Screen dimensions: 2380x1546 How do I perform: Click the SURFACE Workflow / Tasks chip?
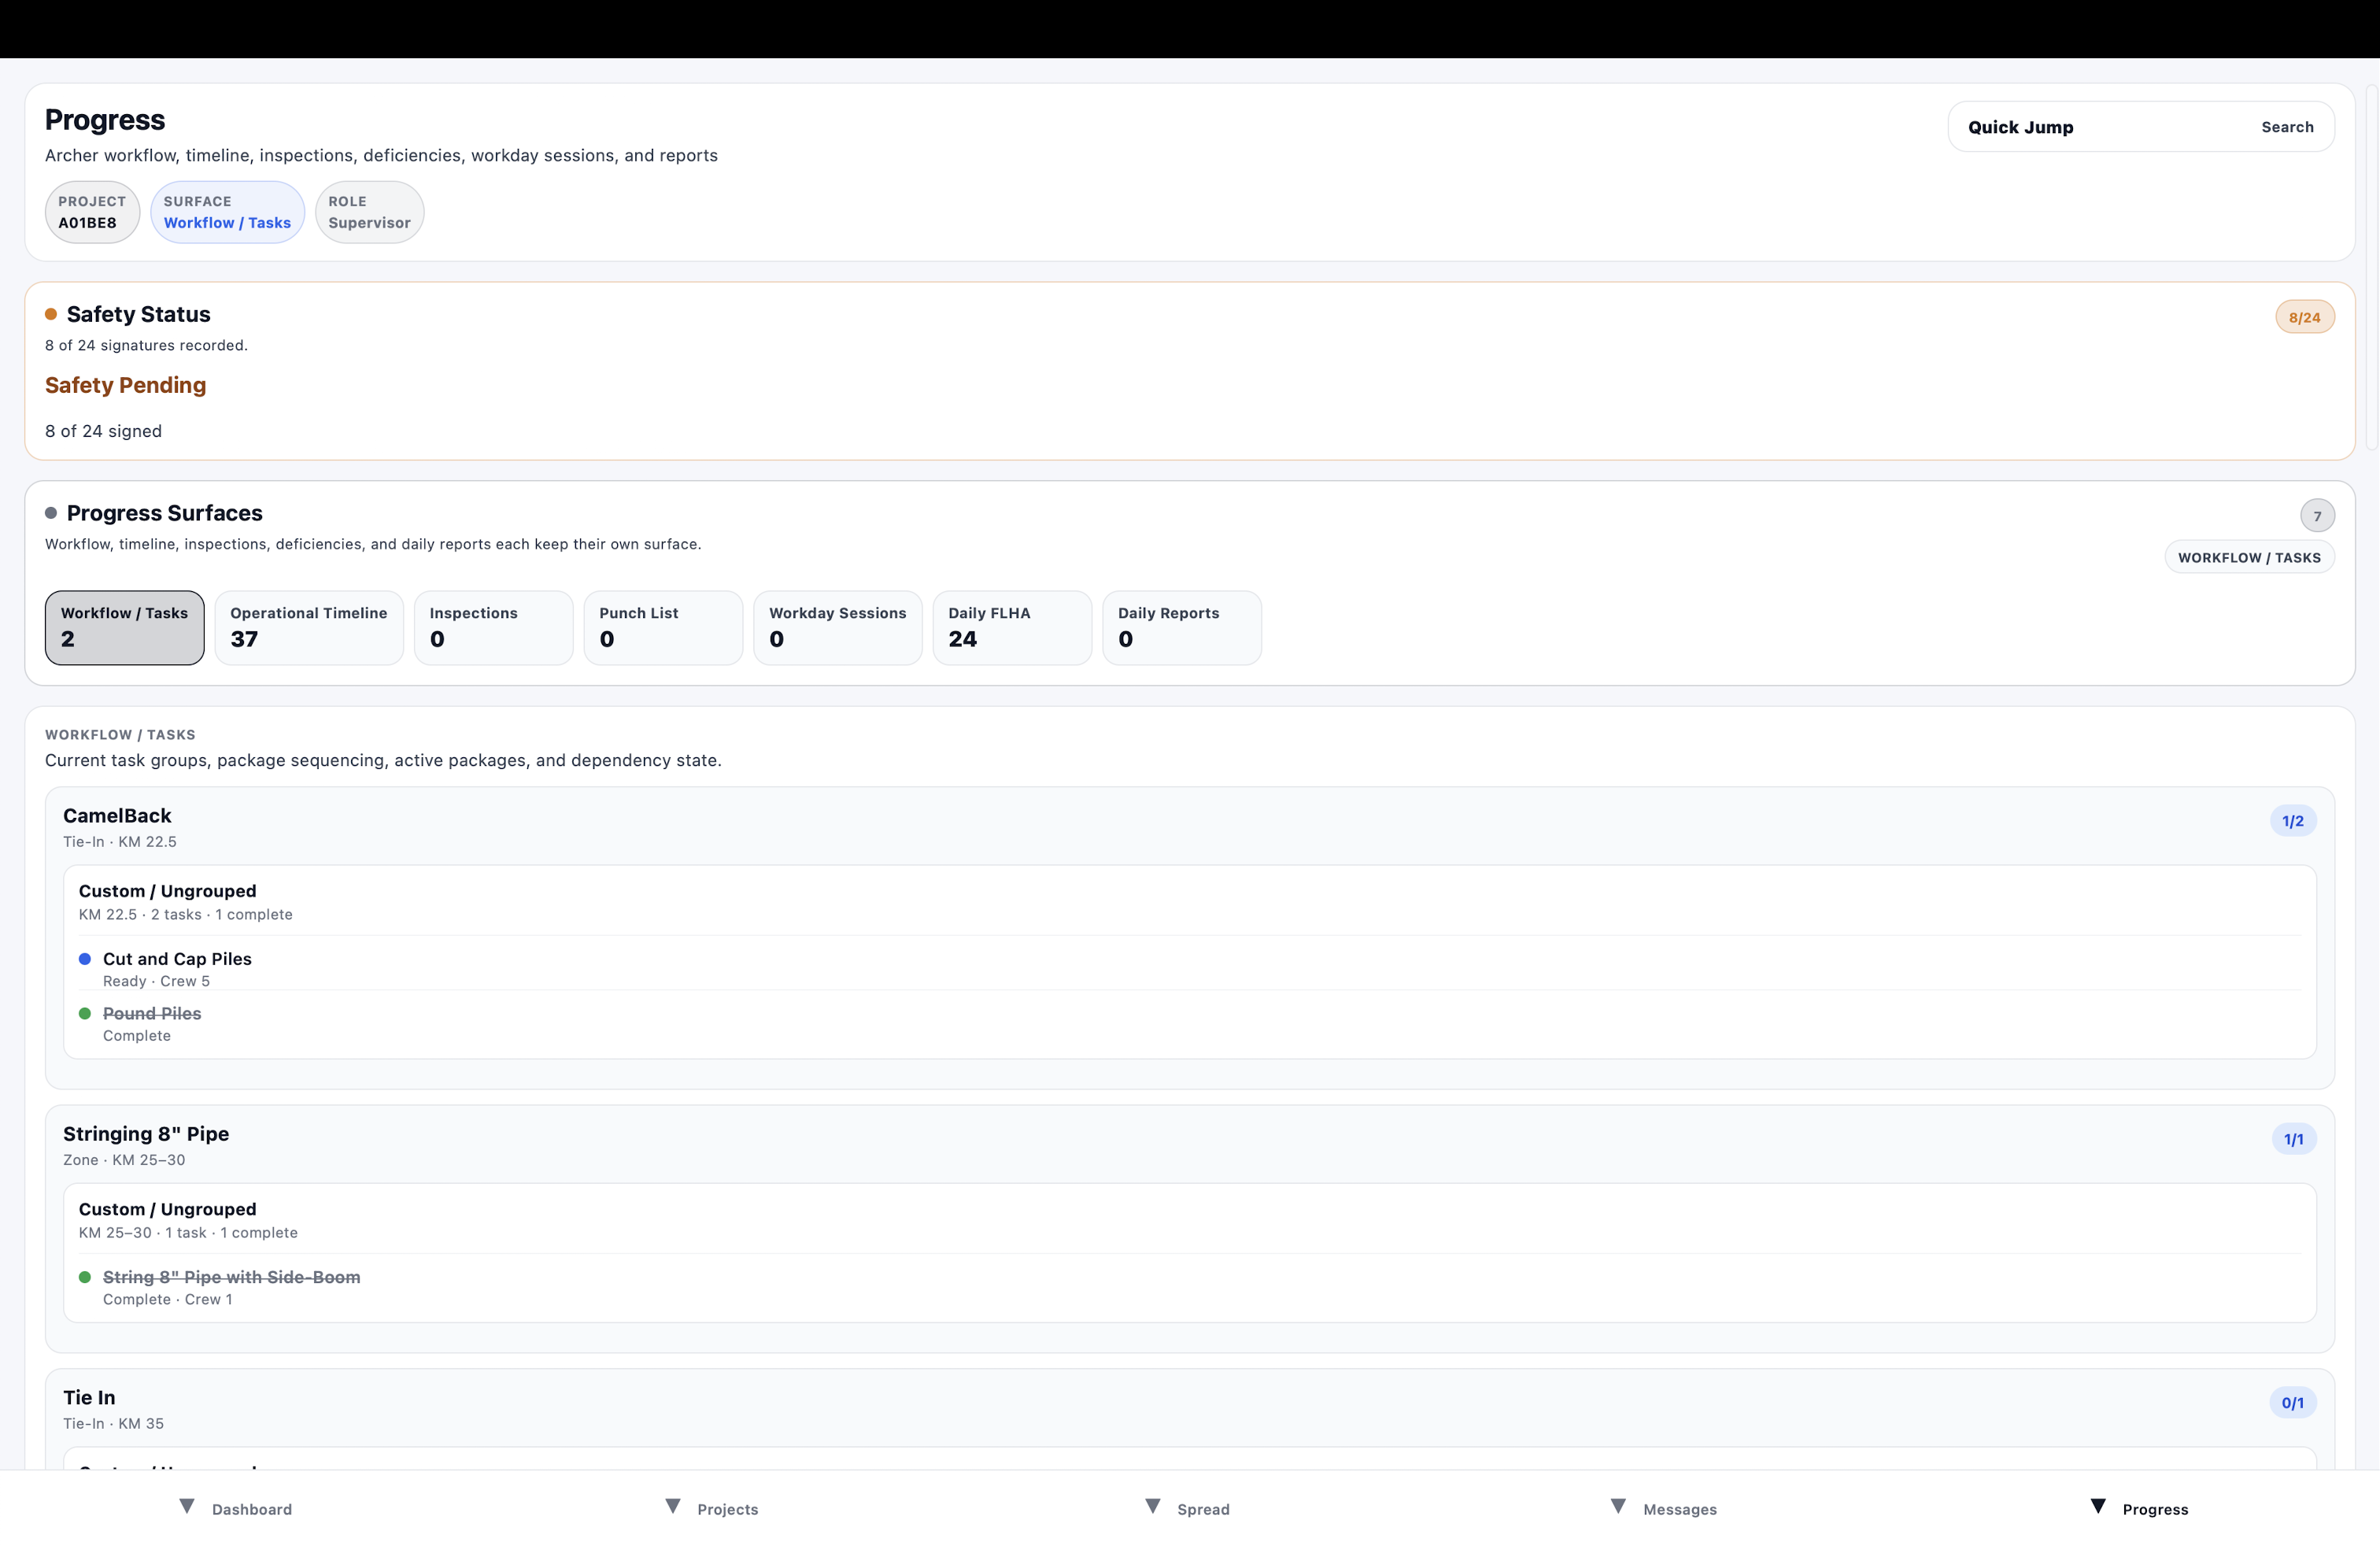point(227,212)
